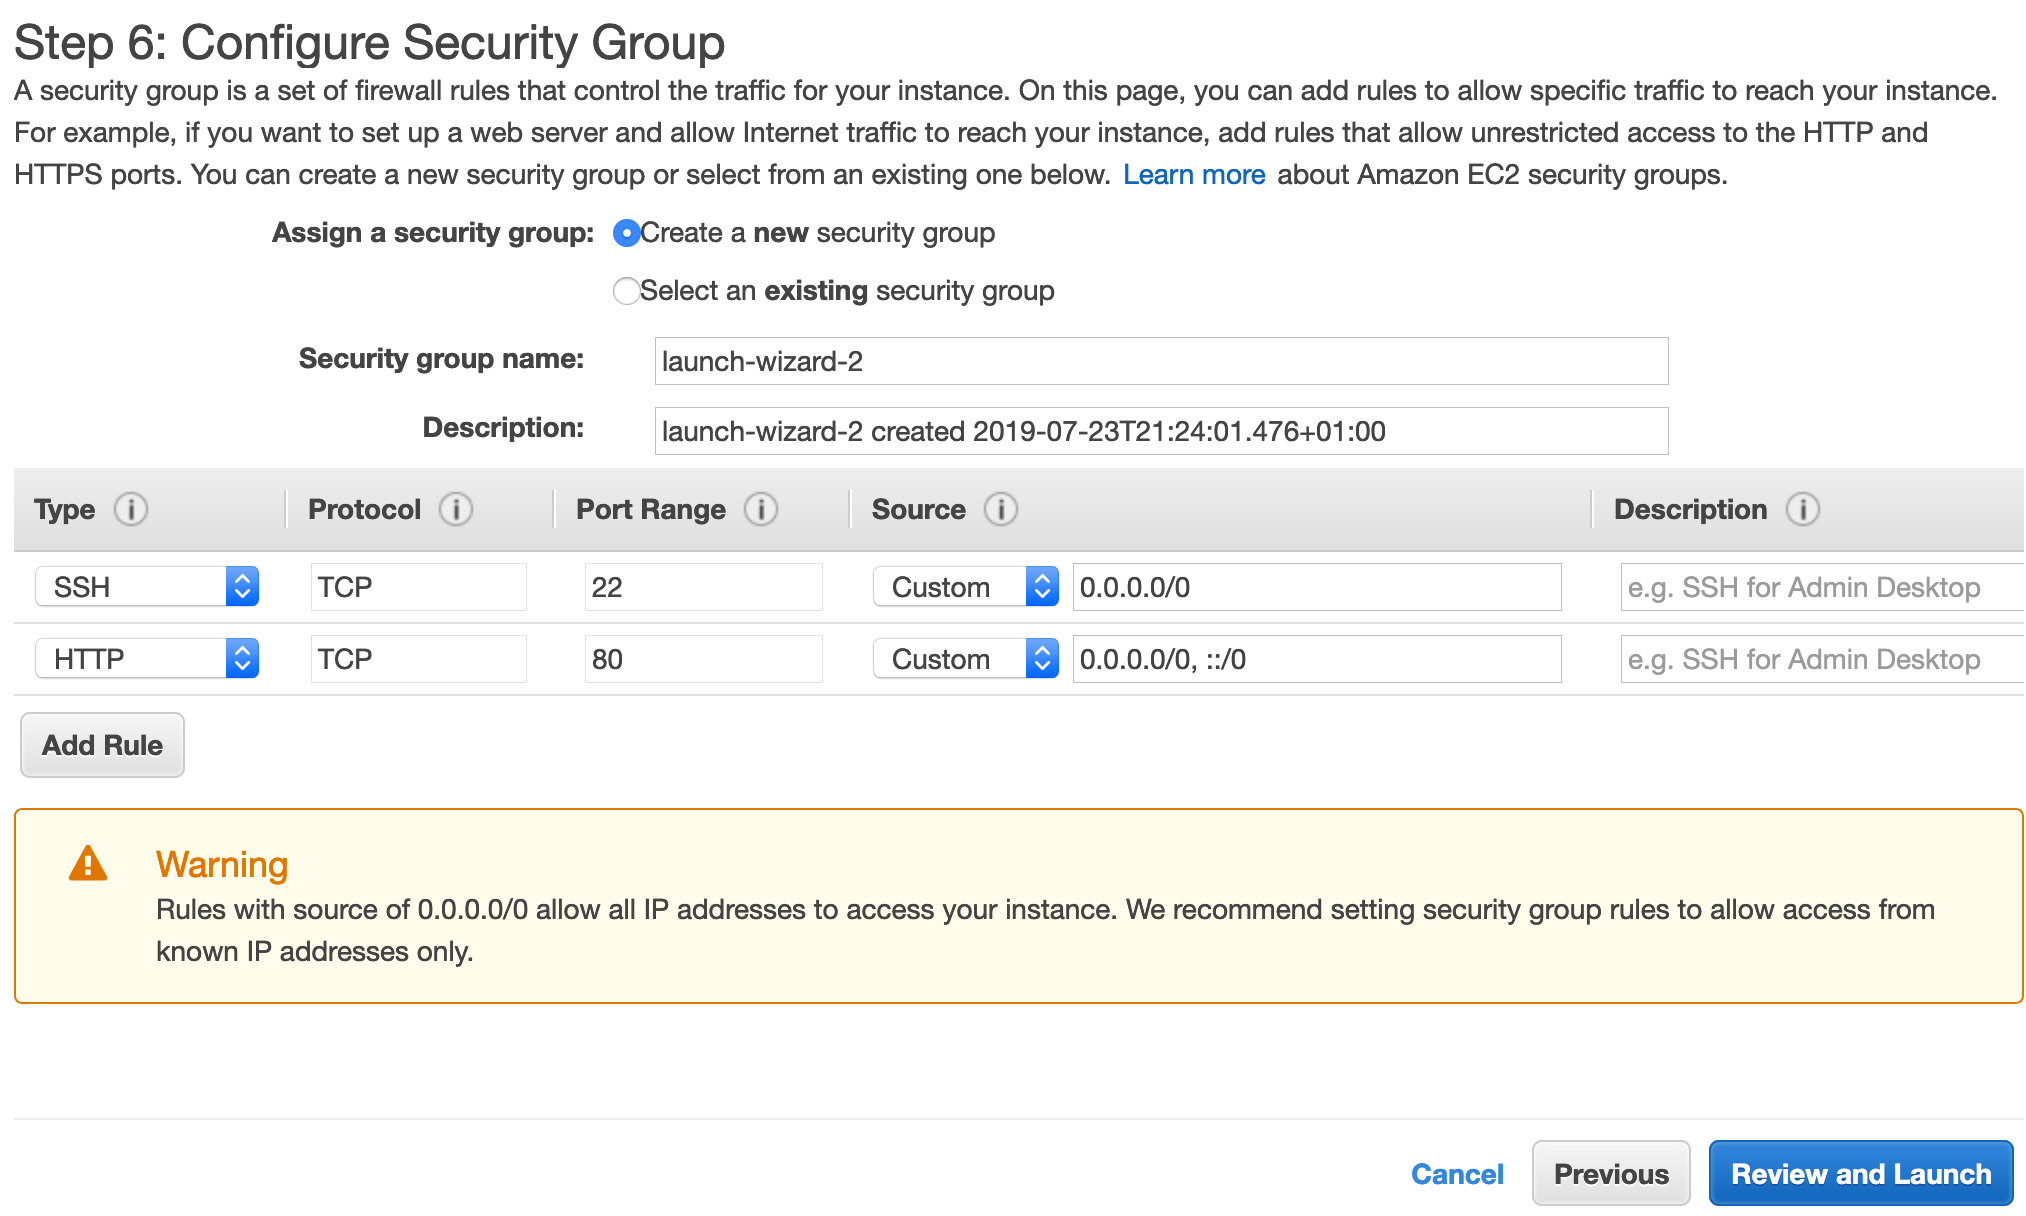Image resolution: width=2026 pixels, height=1216 pixels.
Task: Click the Add Rule button
Action: pos(102,745)
